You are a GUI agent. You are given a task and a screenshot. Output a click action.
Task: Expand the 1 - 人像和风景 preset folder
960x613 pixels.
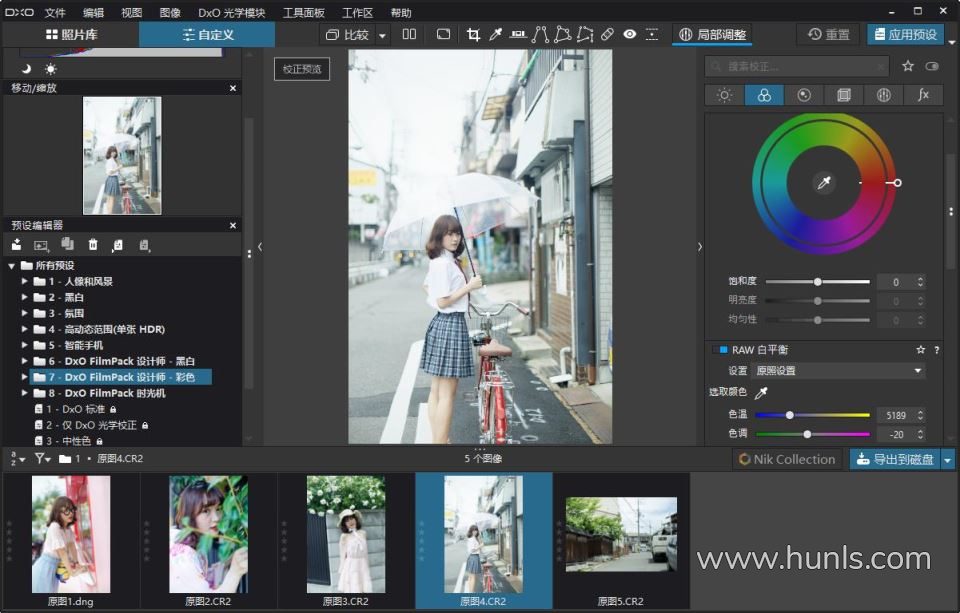pyautogui.click(x=25, y=282)
